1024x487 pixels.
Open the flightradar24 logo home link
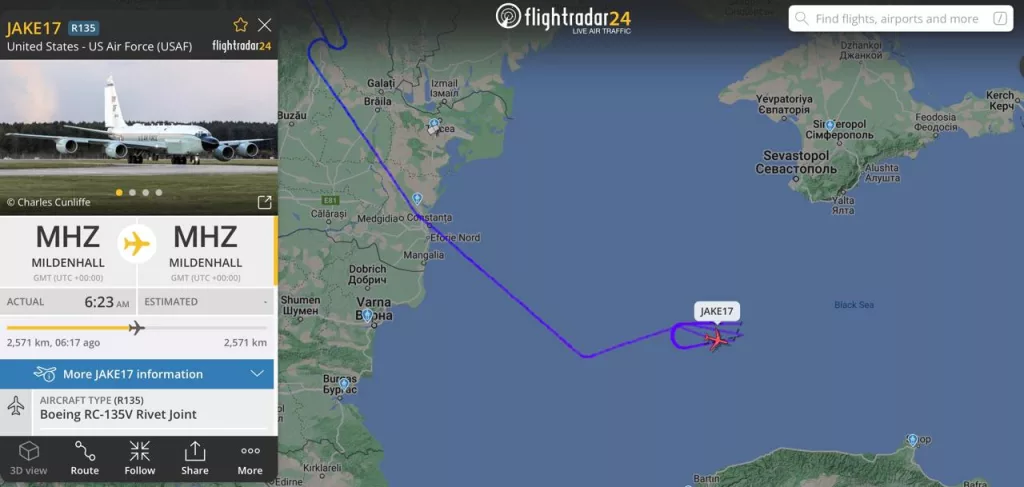click(x=562, y=18)
